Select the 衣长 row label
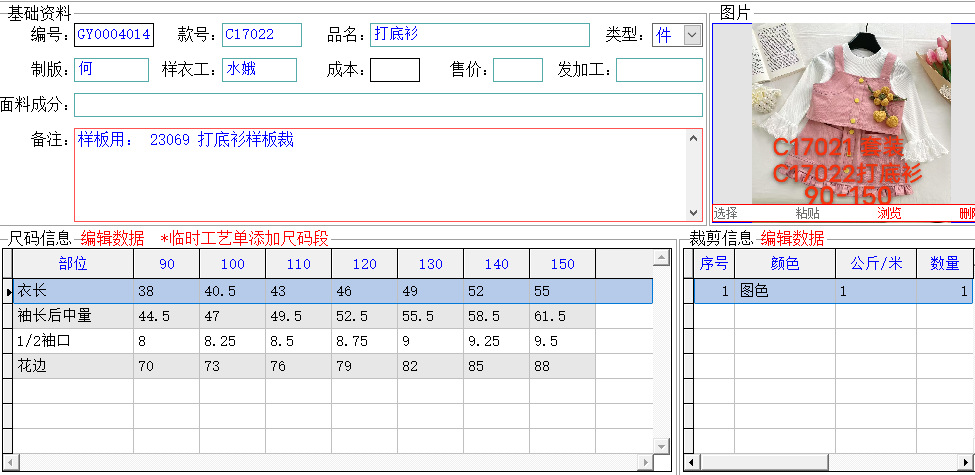 (x=73, y=291)
